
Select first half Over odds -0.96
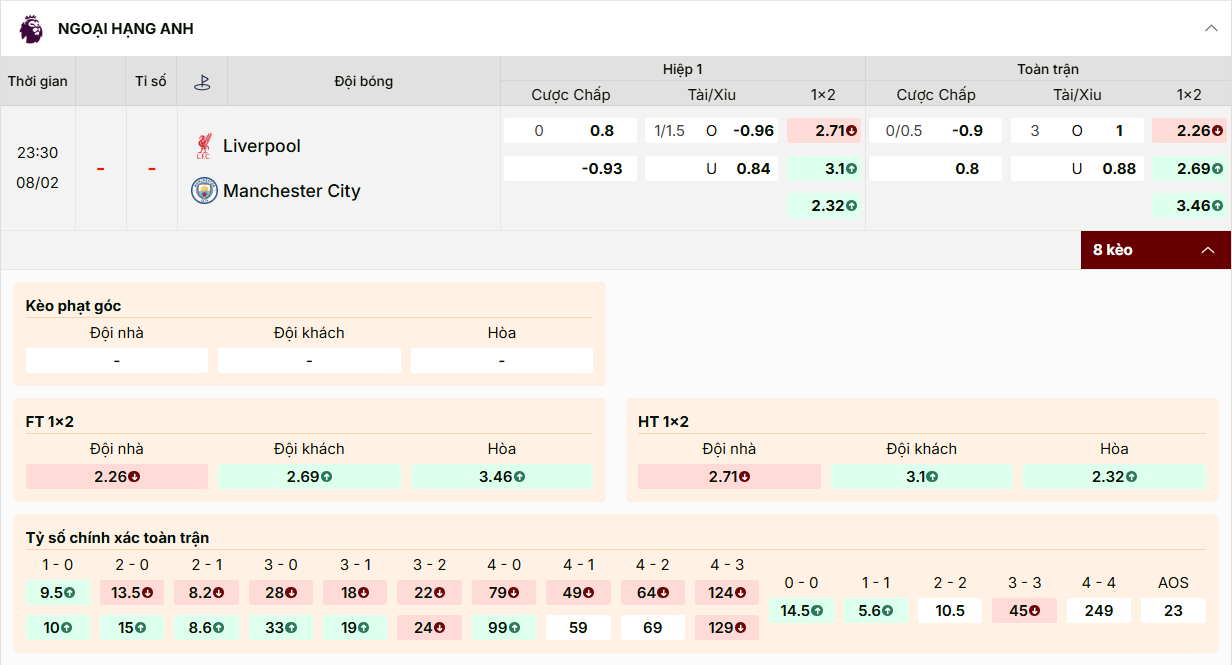[711, 131]
